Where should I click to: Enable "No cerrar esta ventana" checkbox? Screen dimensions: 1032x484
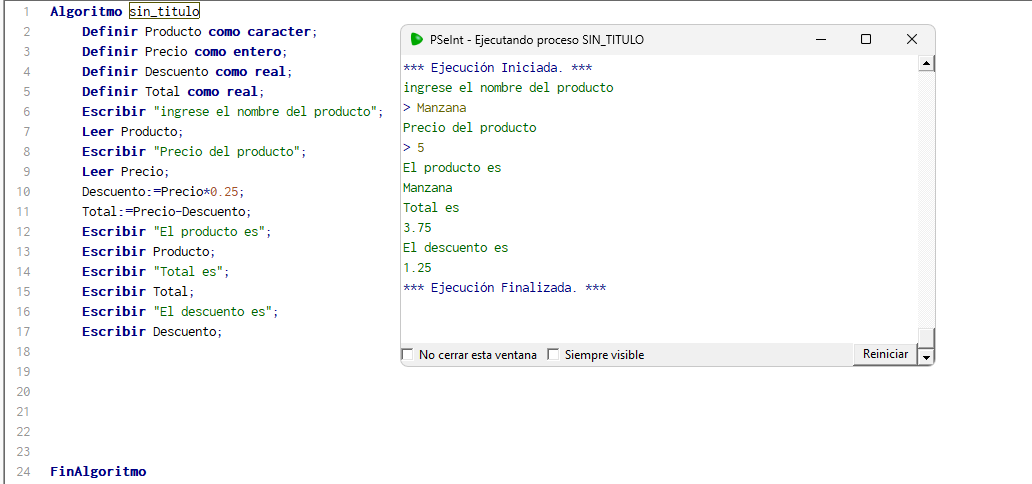pos(407,355)
